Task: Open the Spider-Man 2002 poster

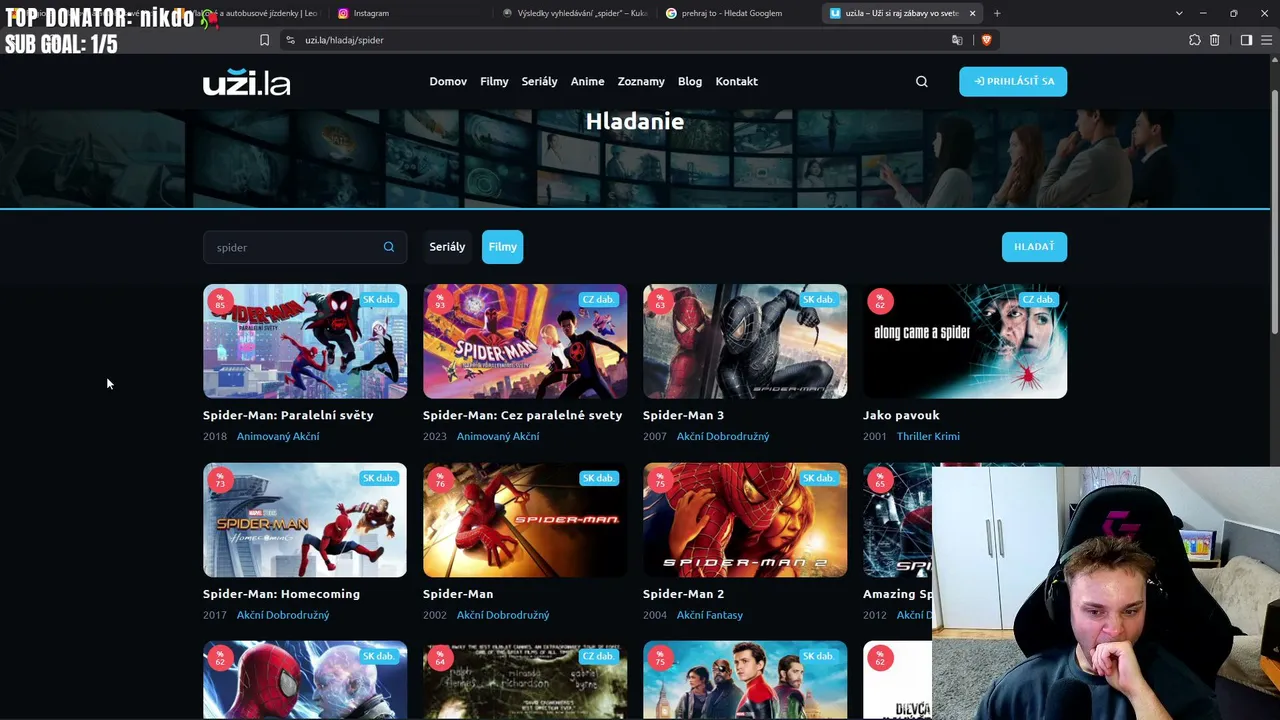Action: 525,520
